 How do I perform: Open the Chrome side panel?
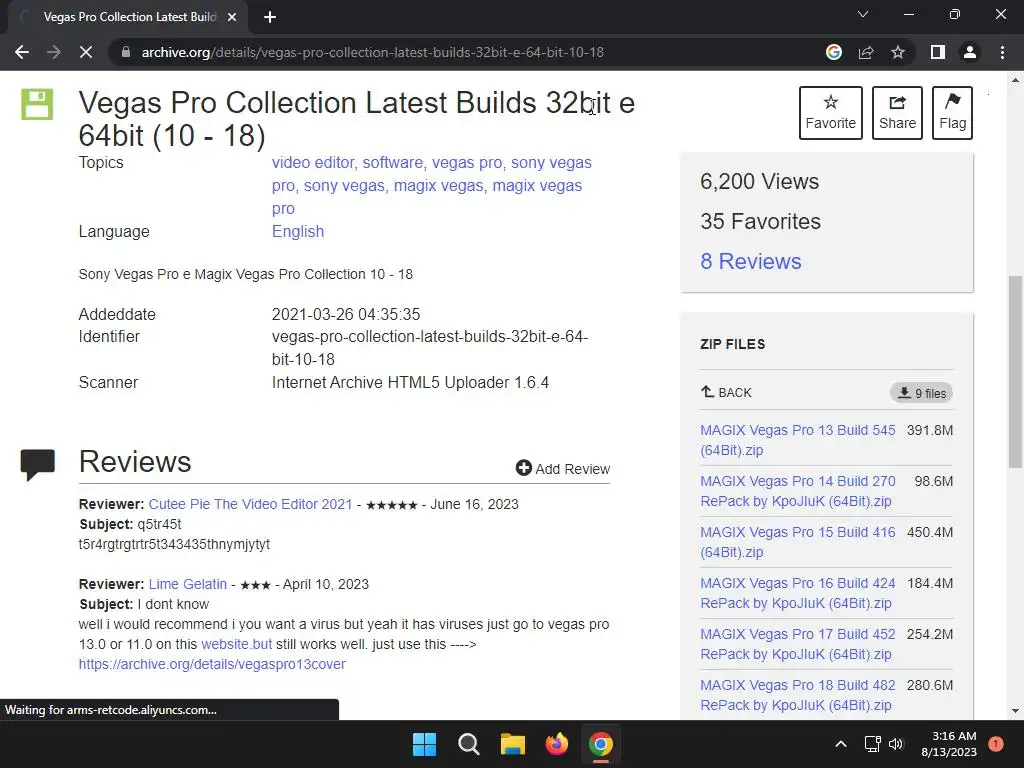pyautogui.click(x=938, y=52)
